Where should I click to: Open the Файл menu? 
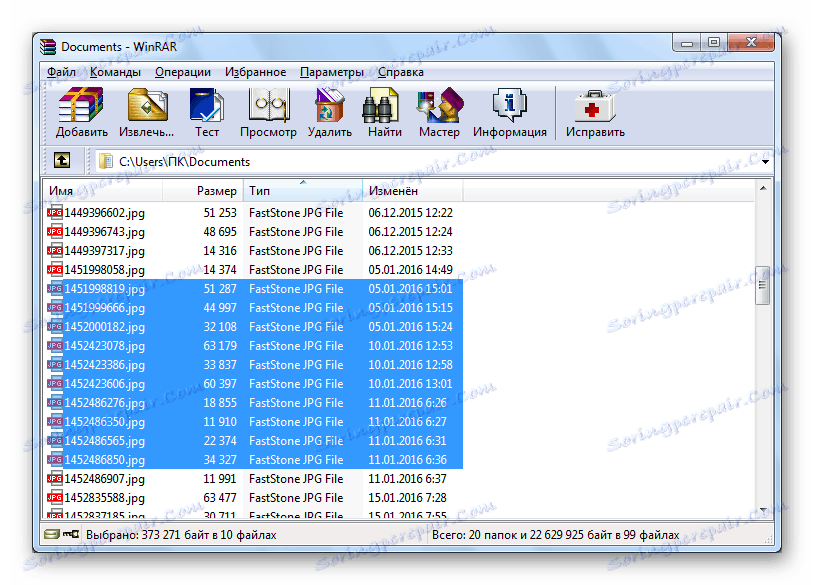click(61, 72)
